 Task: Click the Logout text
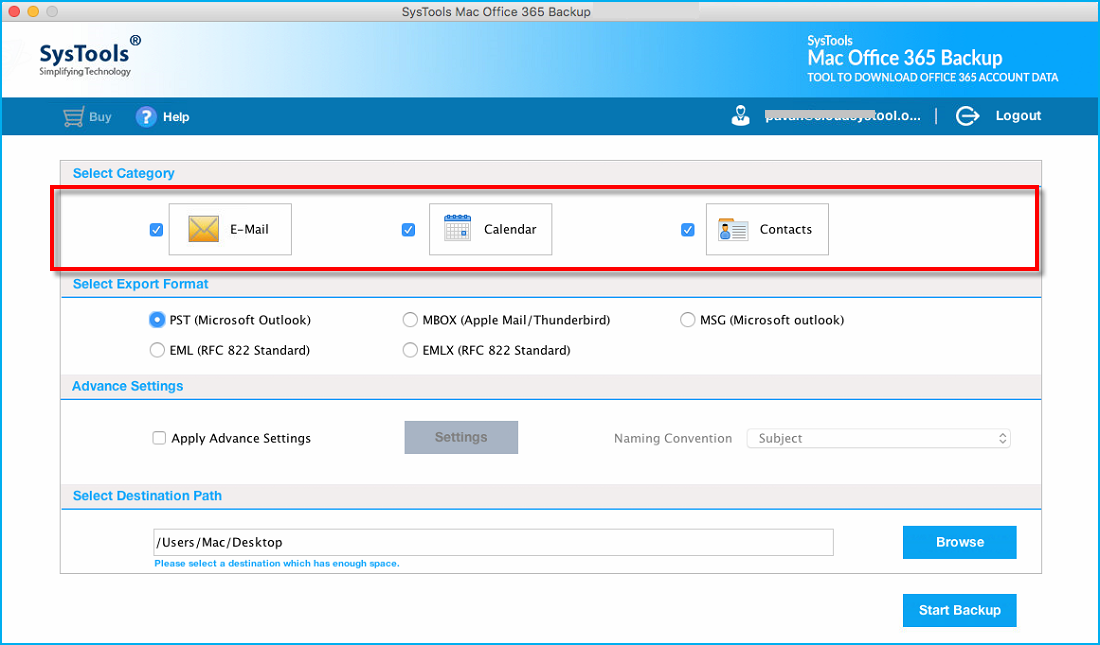click(x=1018, y=116)
